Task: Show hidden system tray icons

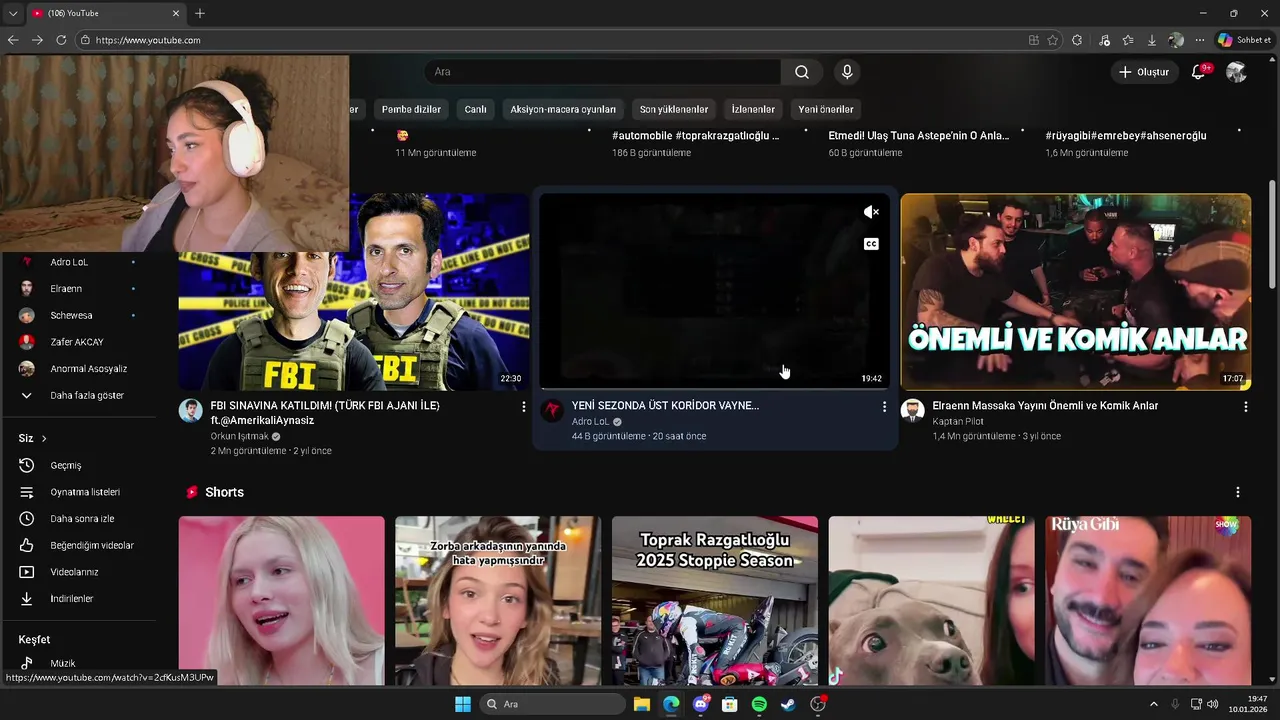Action: 1153,704
